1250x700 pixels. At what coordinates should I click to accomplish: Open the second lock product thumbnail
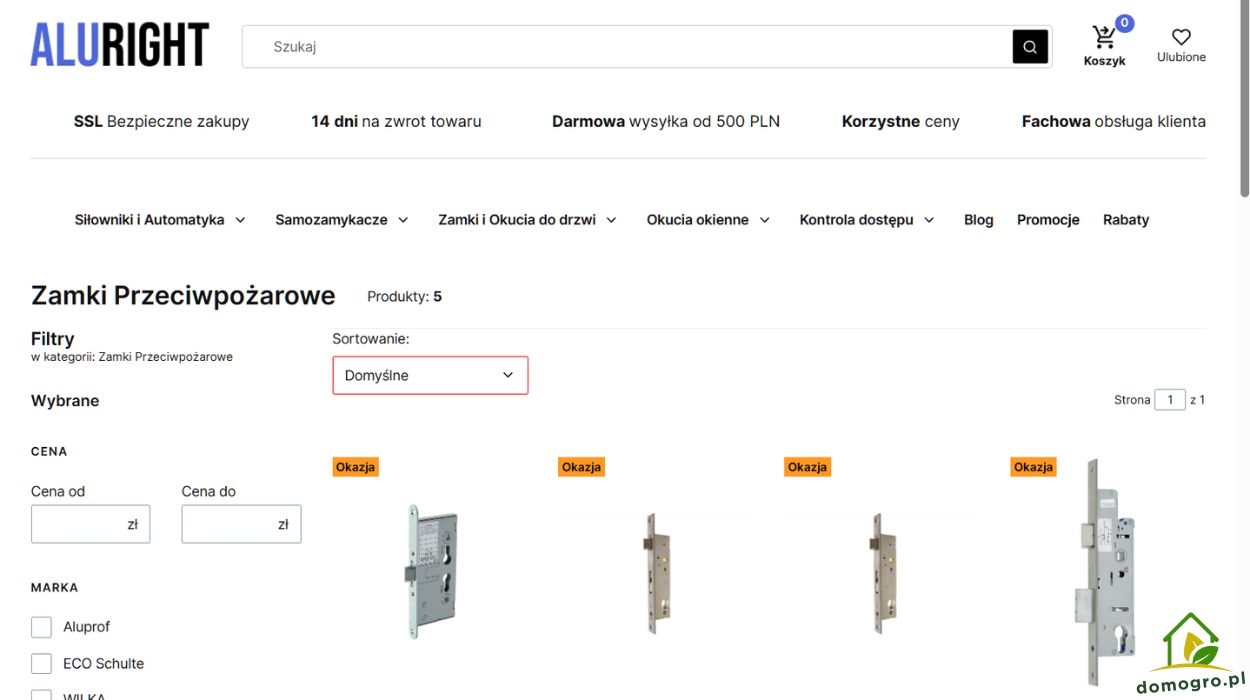(x=657, y=573)
